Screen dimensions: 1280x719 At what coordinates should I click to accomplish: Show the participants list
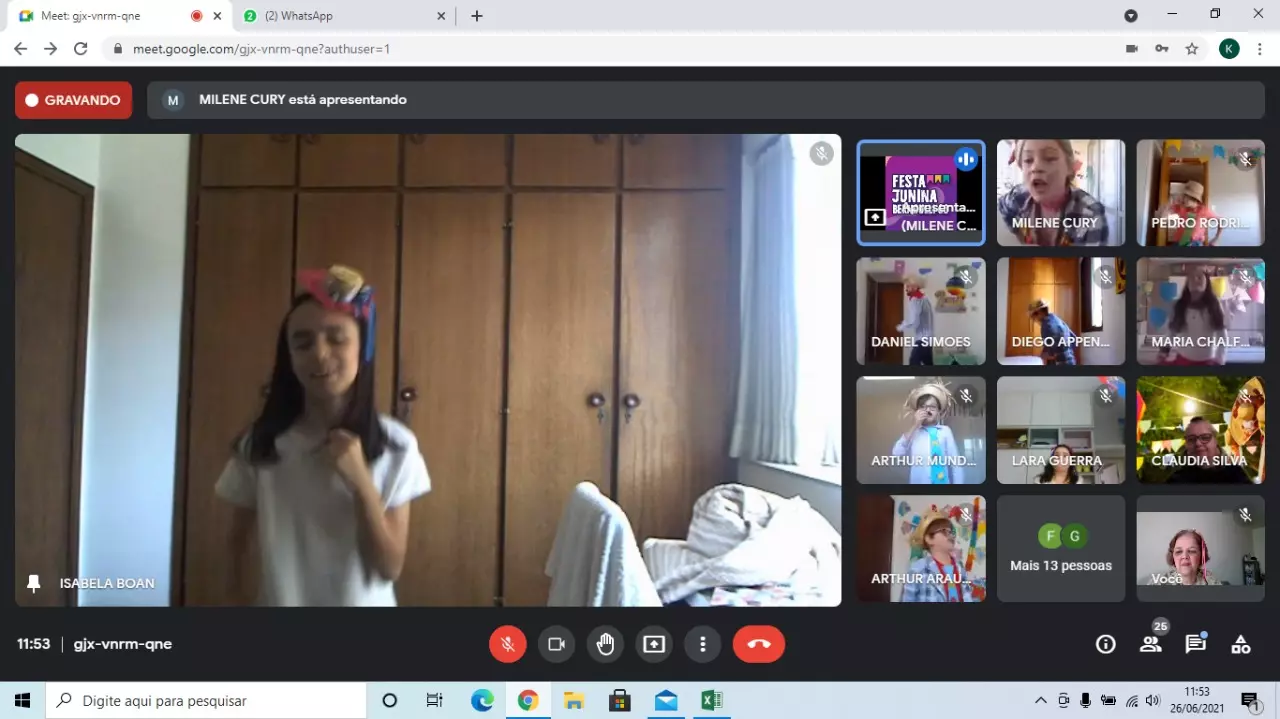[1151, 644]
